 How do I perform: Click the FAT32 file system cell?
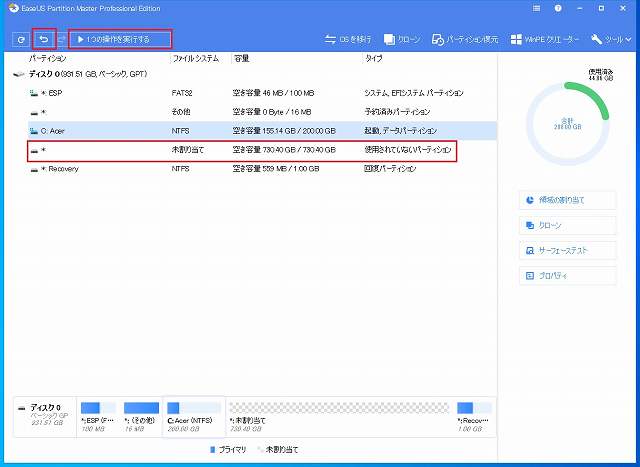(x=182, y=93)
